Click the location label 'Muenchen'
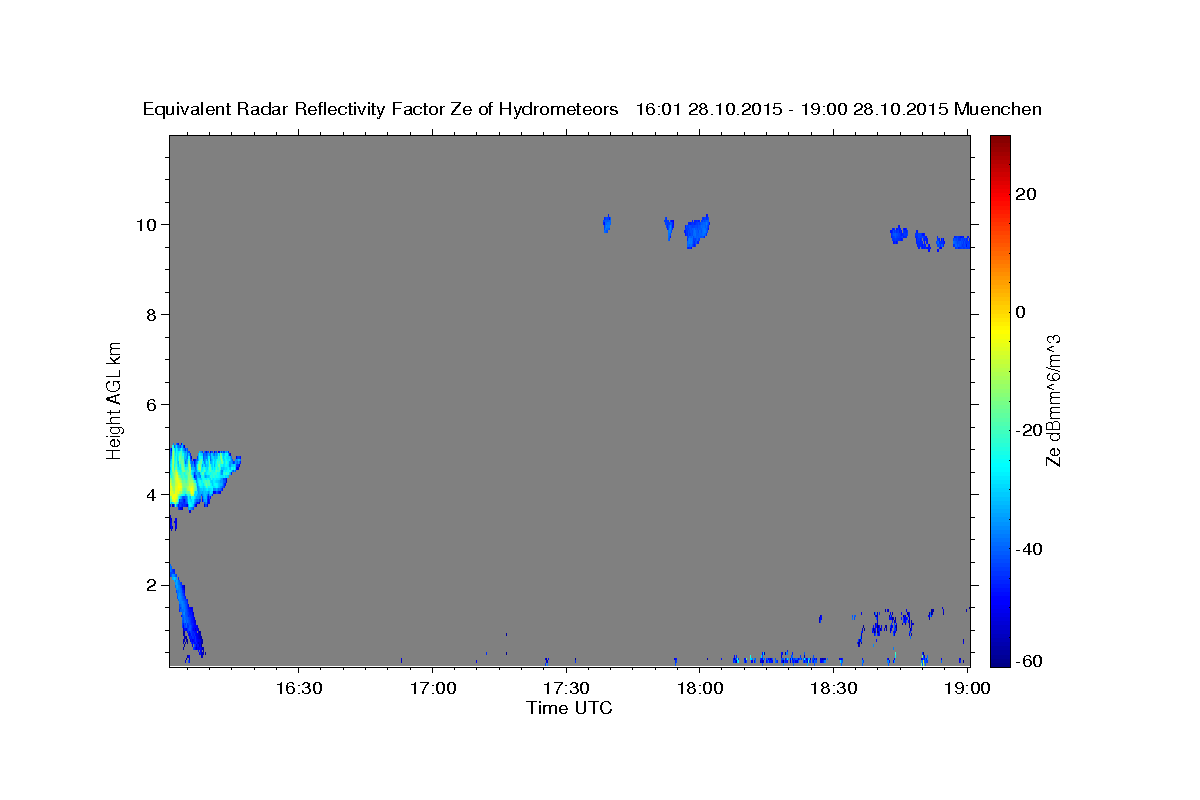 999,110
